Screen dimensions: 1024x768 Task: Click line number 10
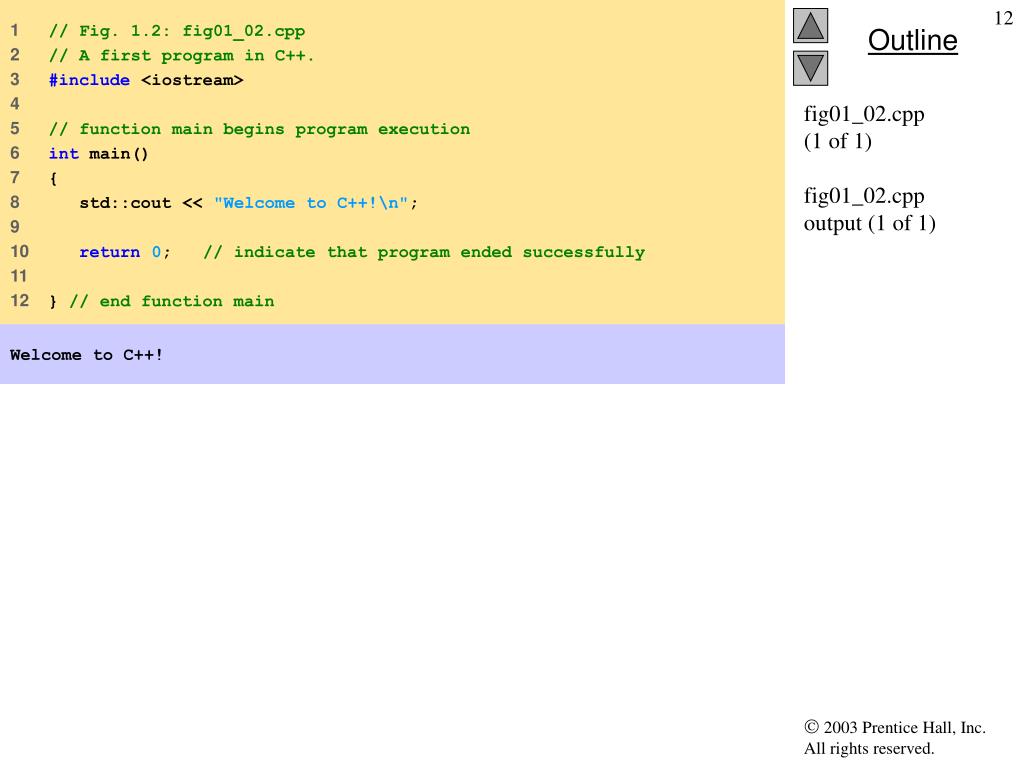point(20,251)
